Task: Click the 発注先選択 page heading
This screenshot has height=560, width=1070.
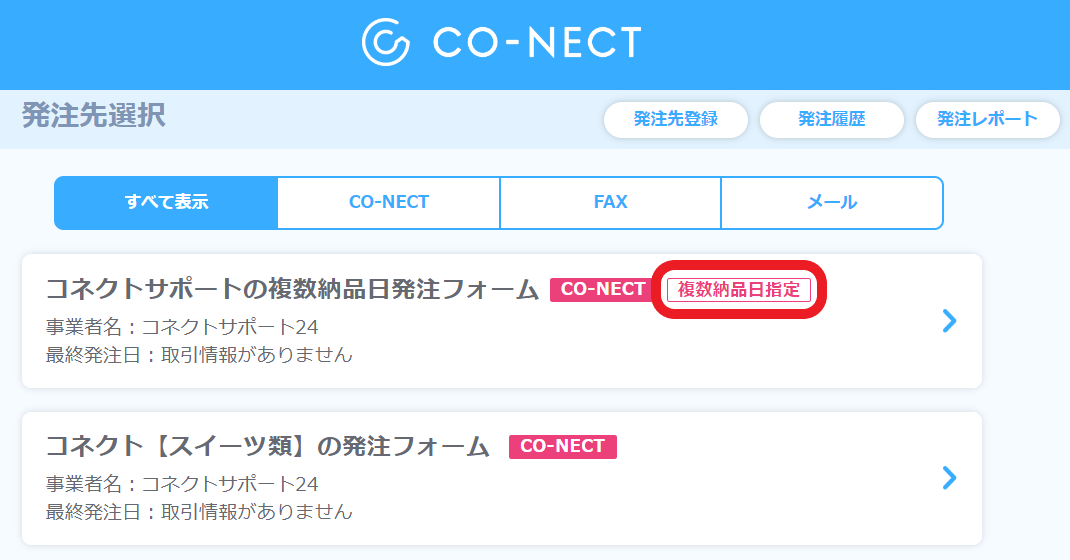Action: coord(93,115)
